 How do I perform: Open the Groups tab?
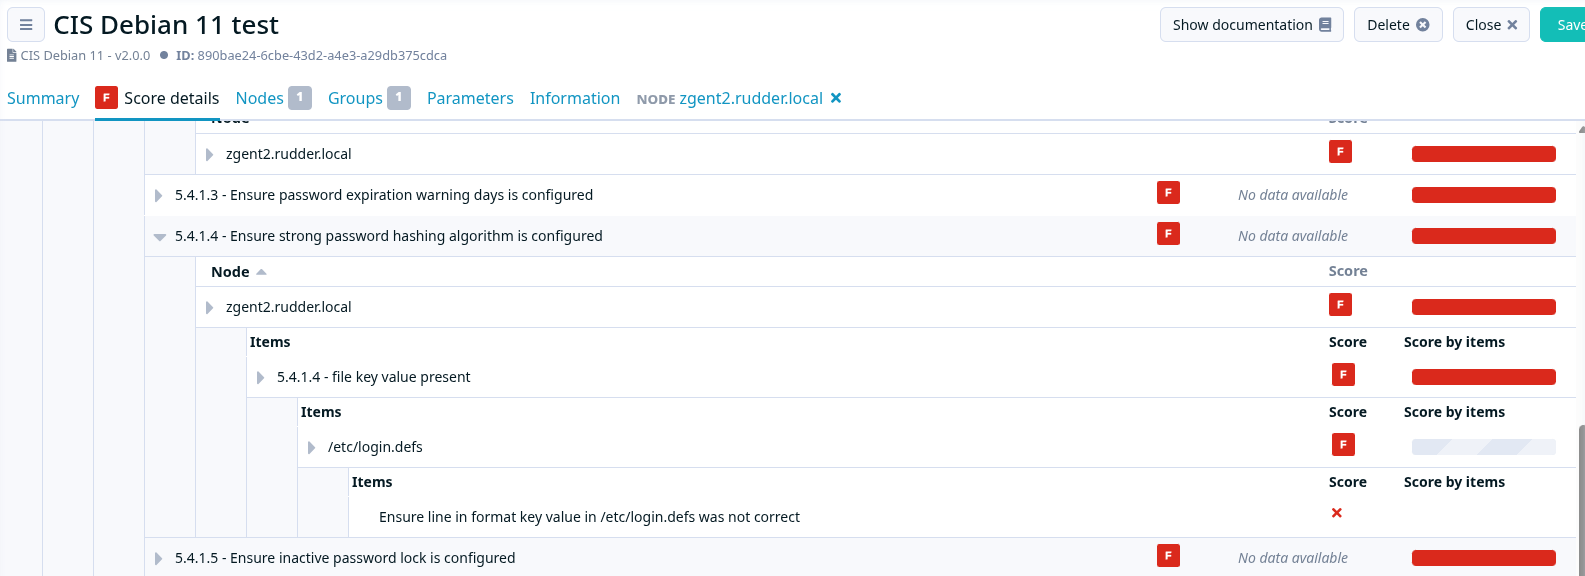pos(369,98)
